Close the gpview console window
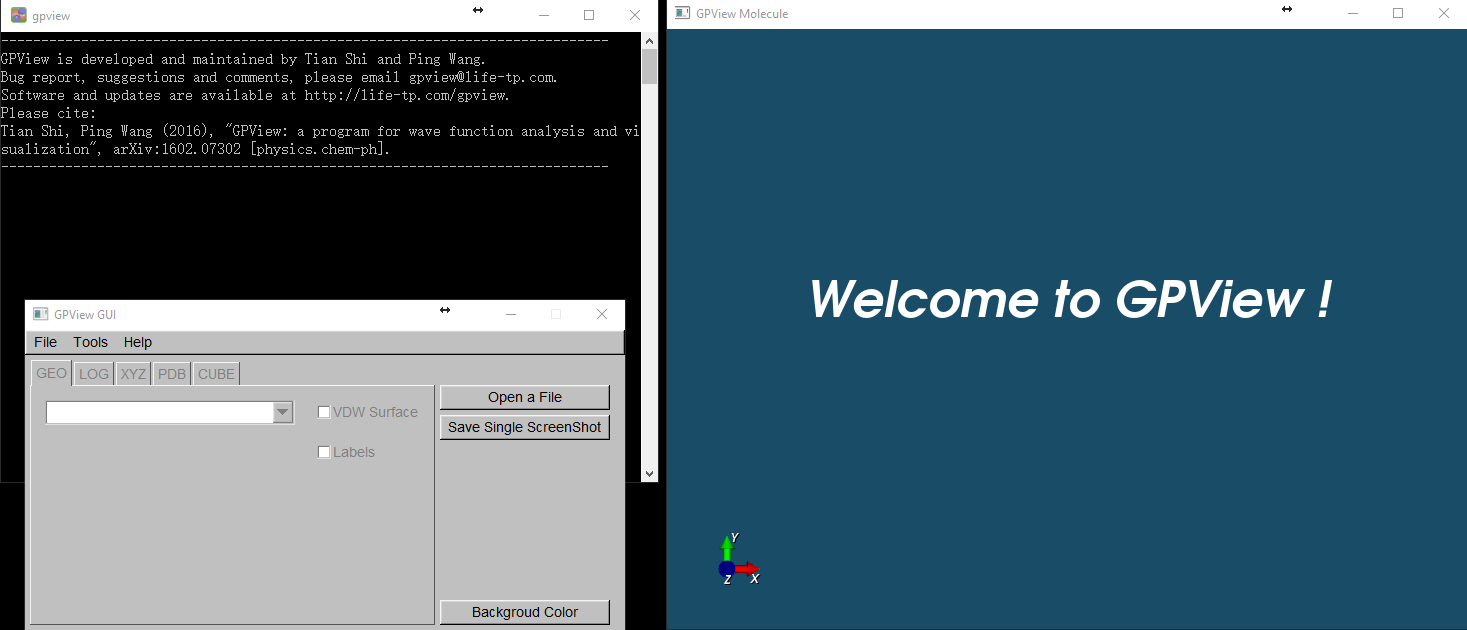Viewport: 1467px width, 630px height. (x=635, y=15)
